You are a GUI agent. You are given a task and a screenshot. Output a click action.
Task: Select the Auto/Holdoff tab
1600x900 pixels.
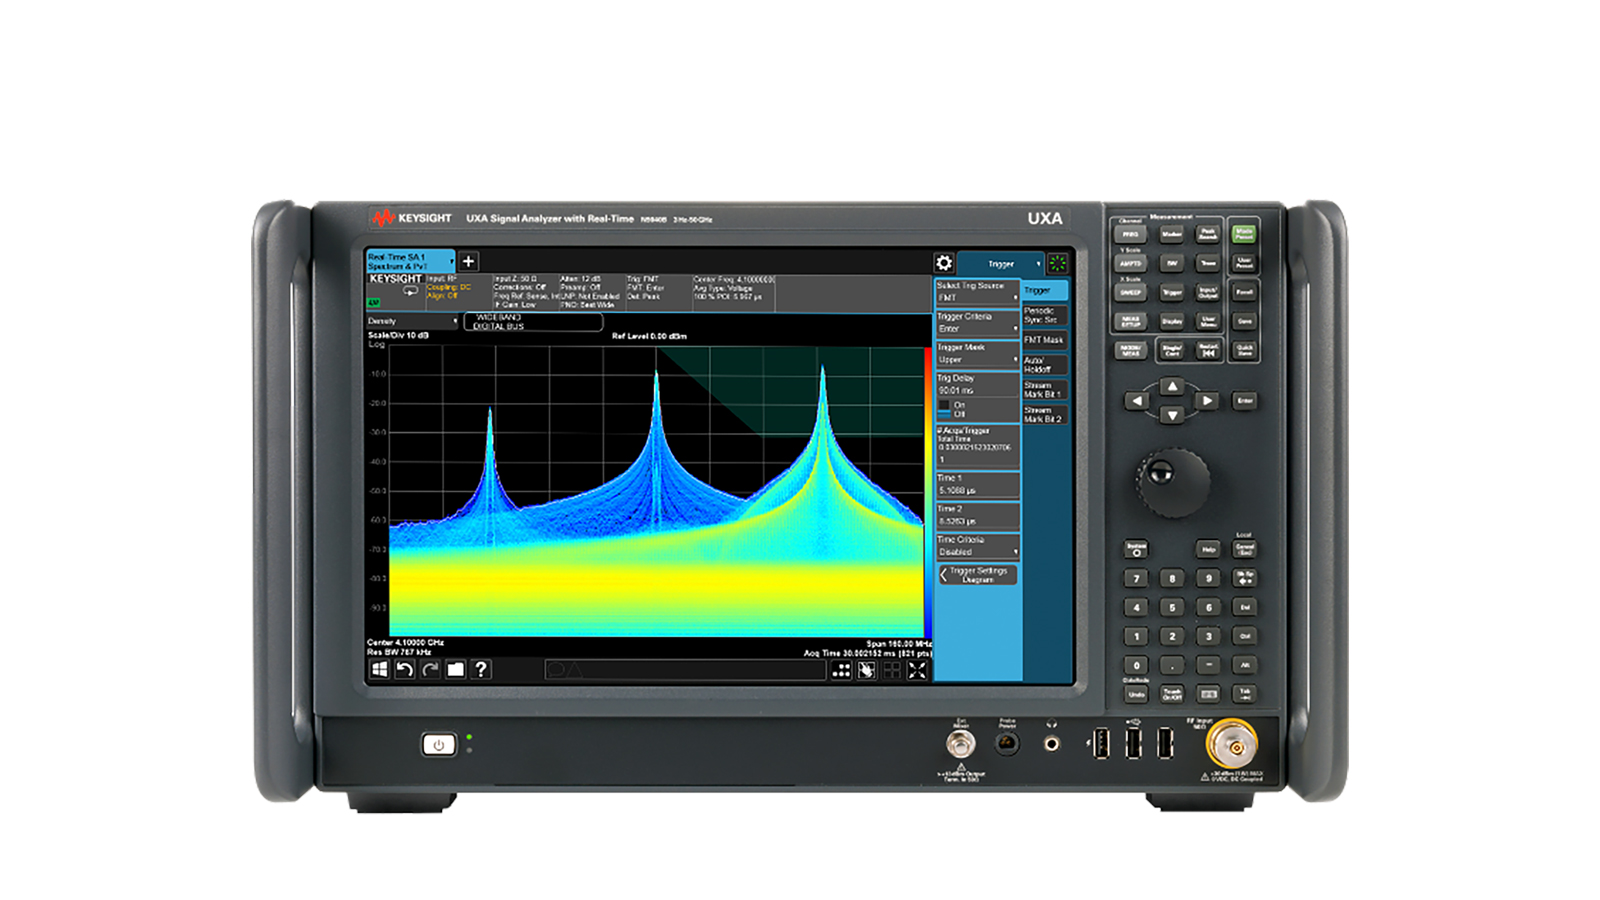tap(1045, 365)
